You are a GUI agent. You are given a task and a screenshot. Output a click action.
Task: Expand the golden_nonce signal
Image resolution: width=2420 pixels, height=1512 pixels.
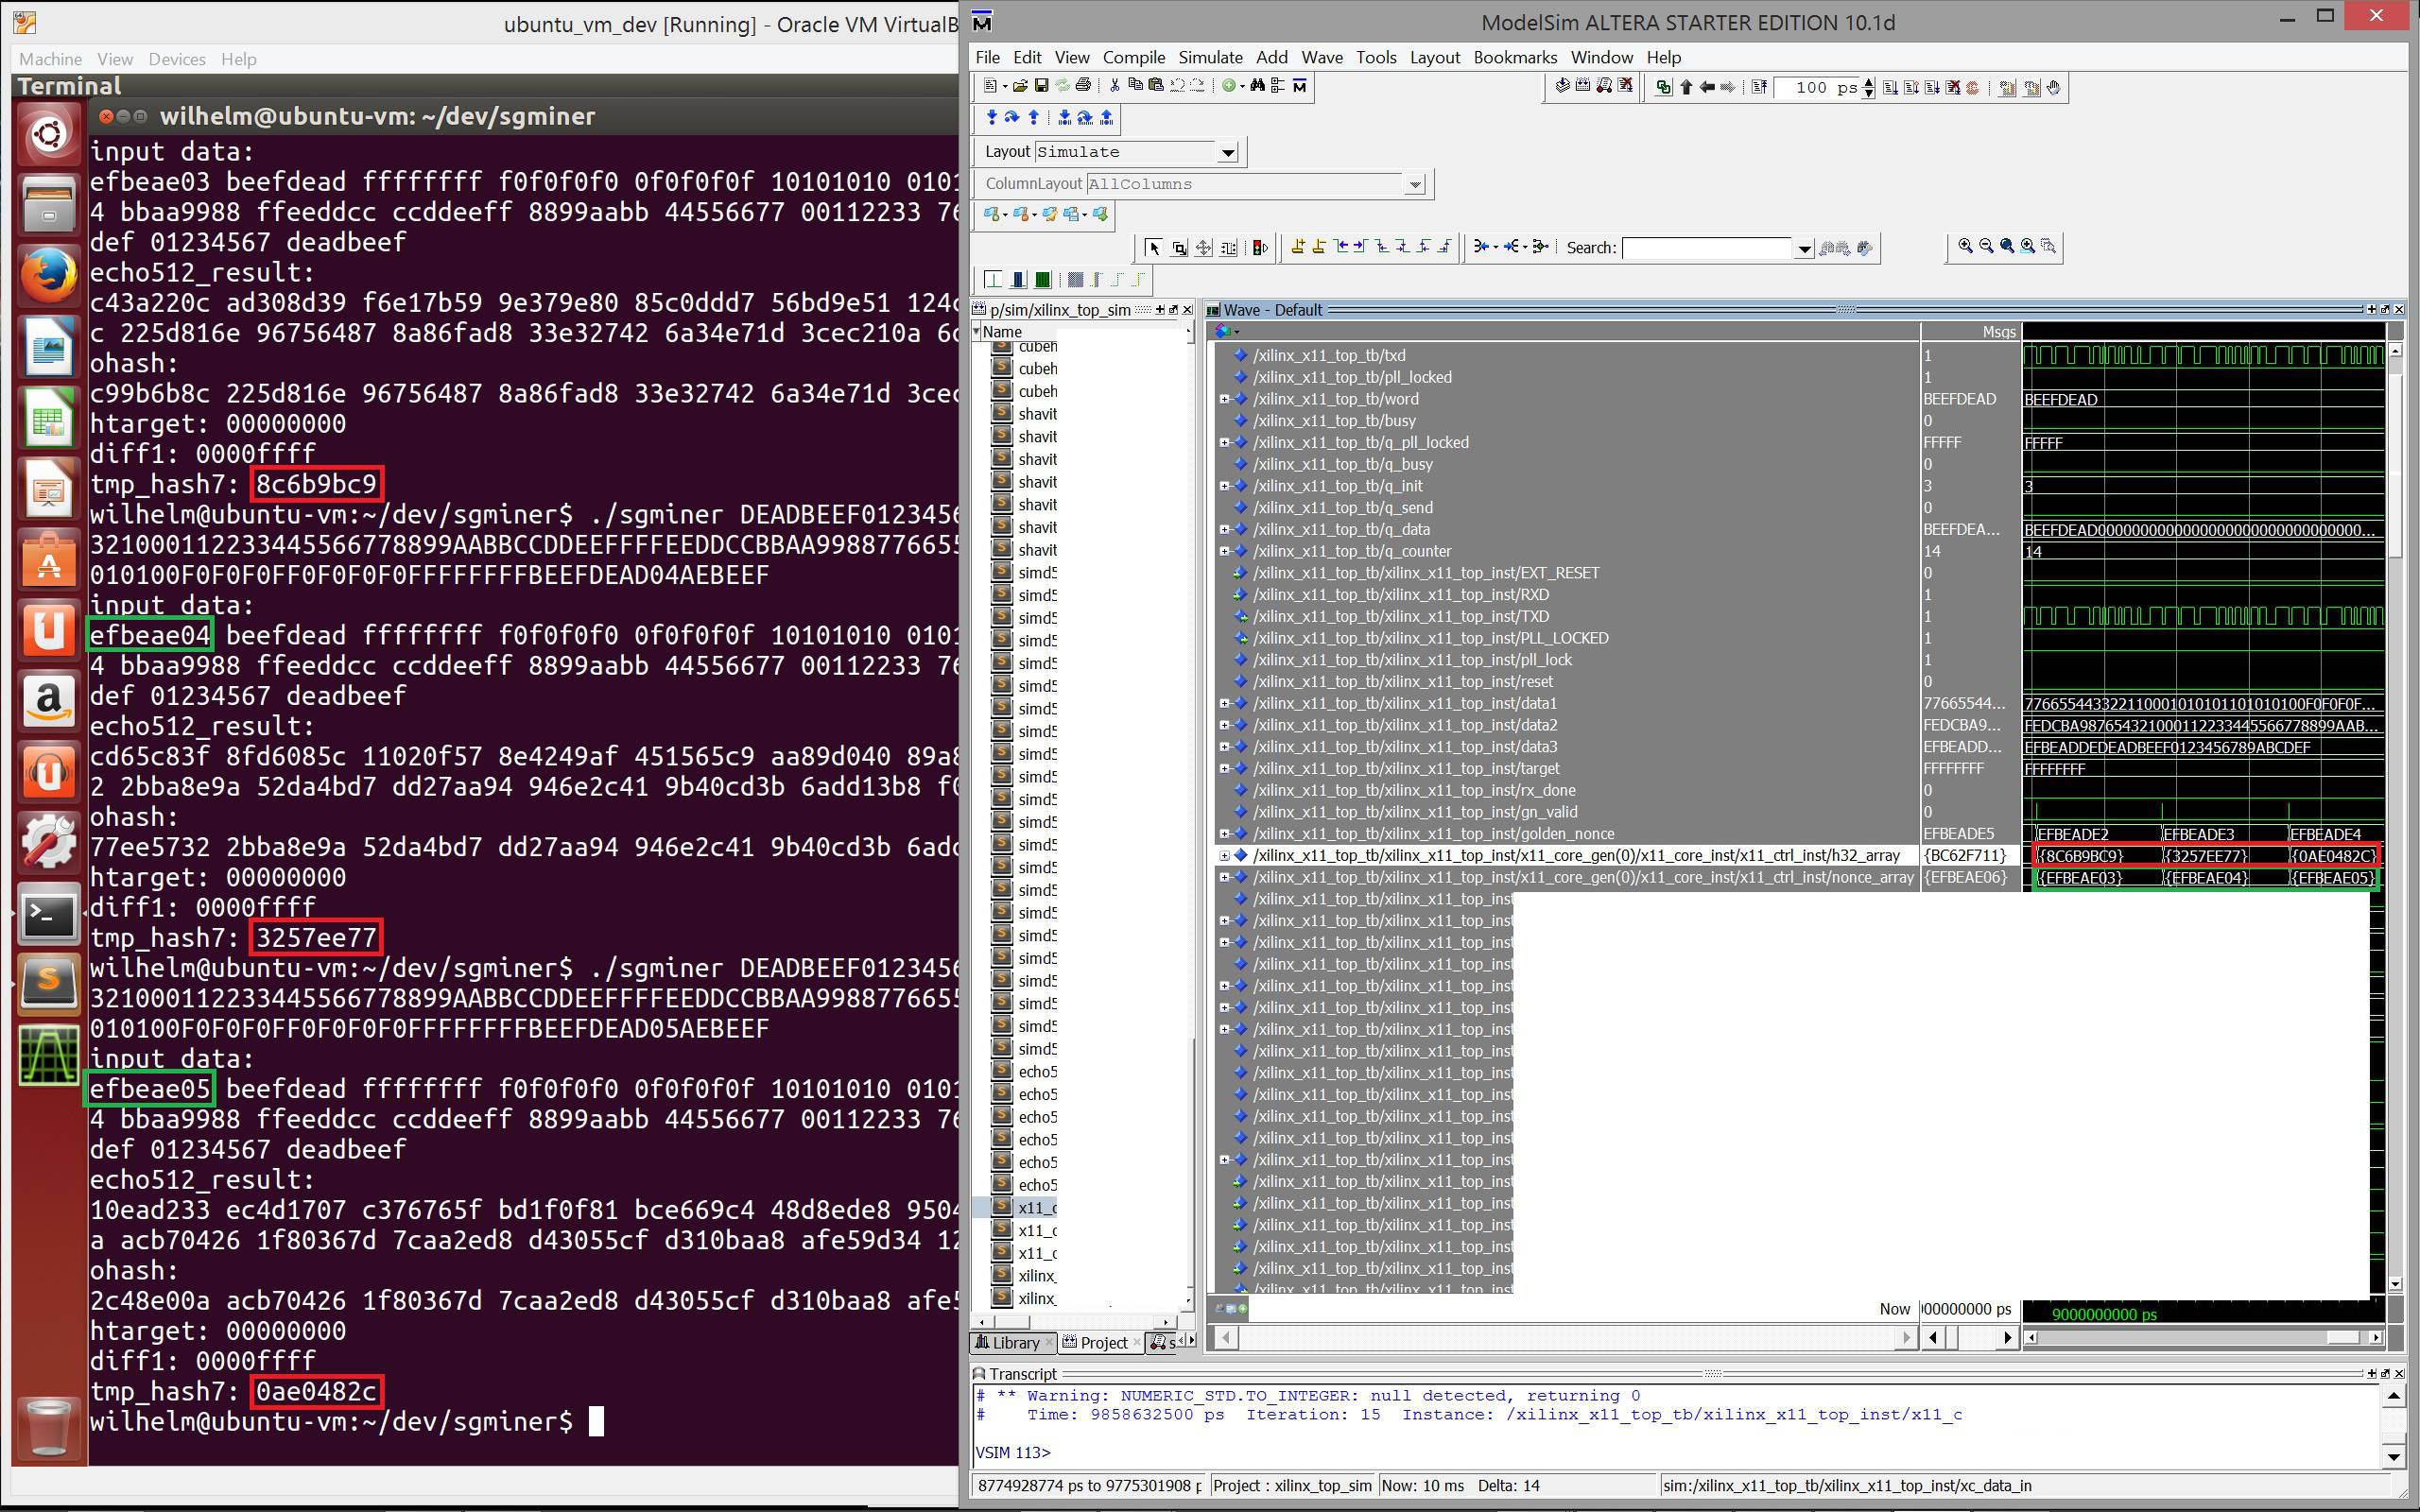tap(1224, 834)
